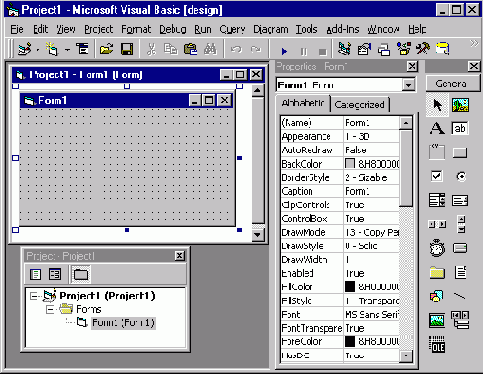Select the Label tool (letter A)
Screen dimensions: 483x374
437,128
